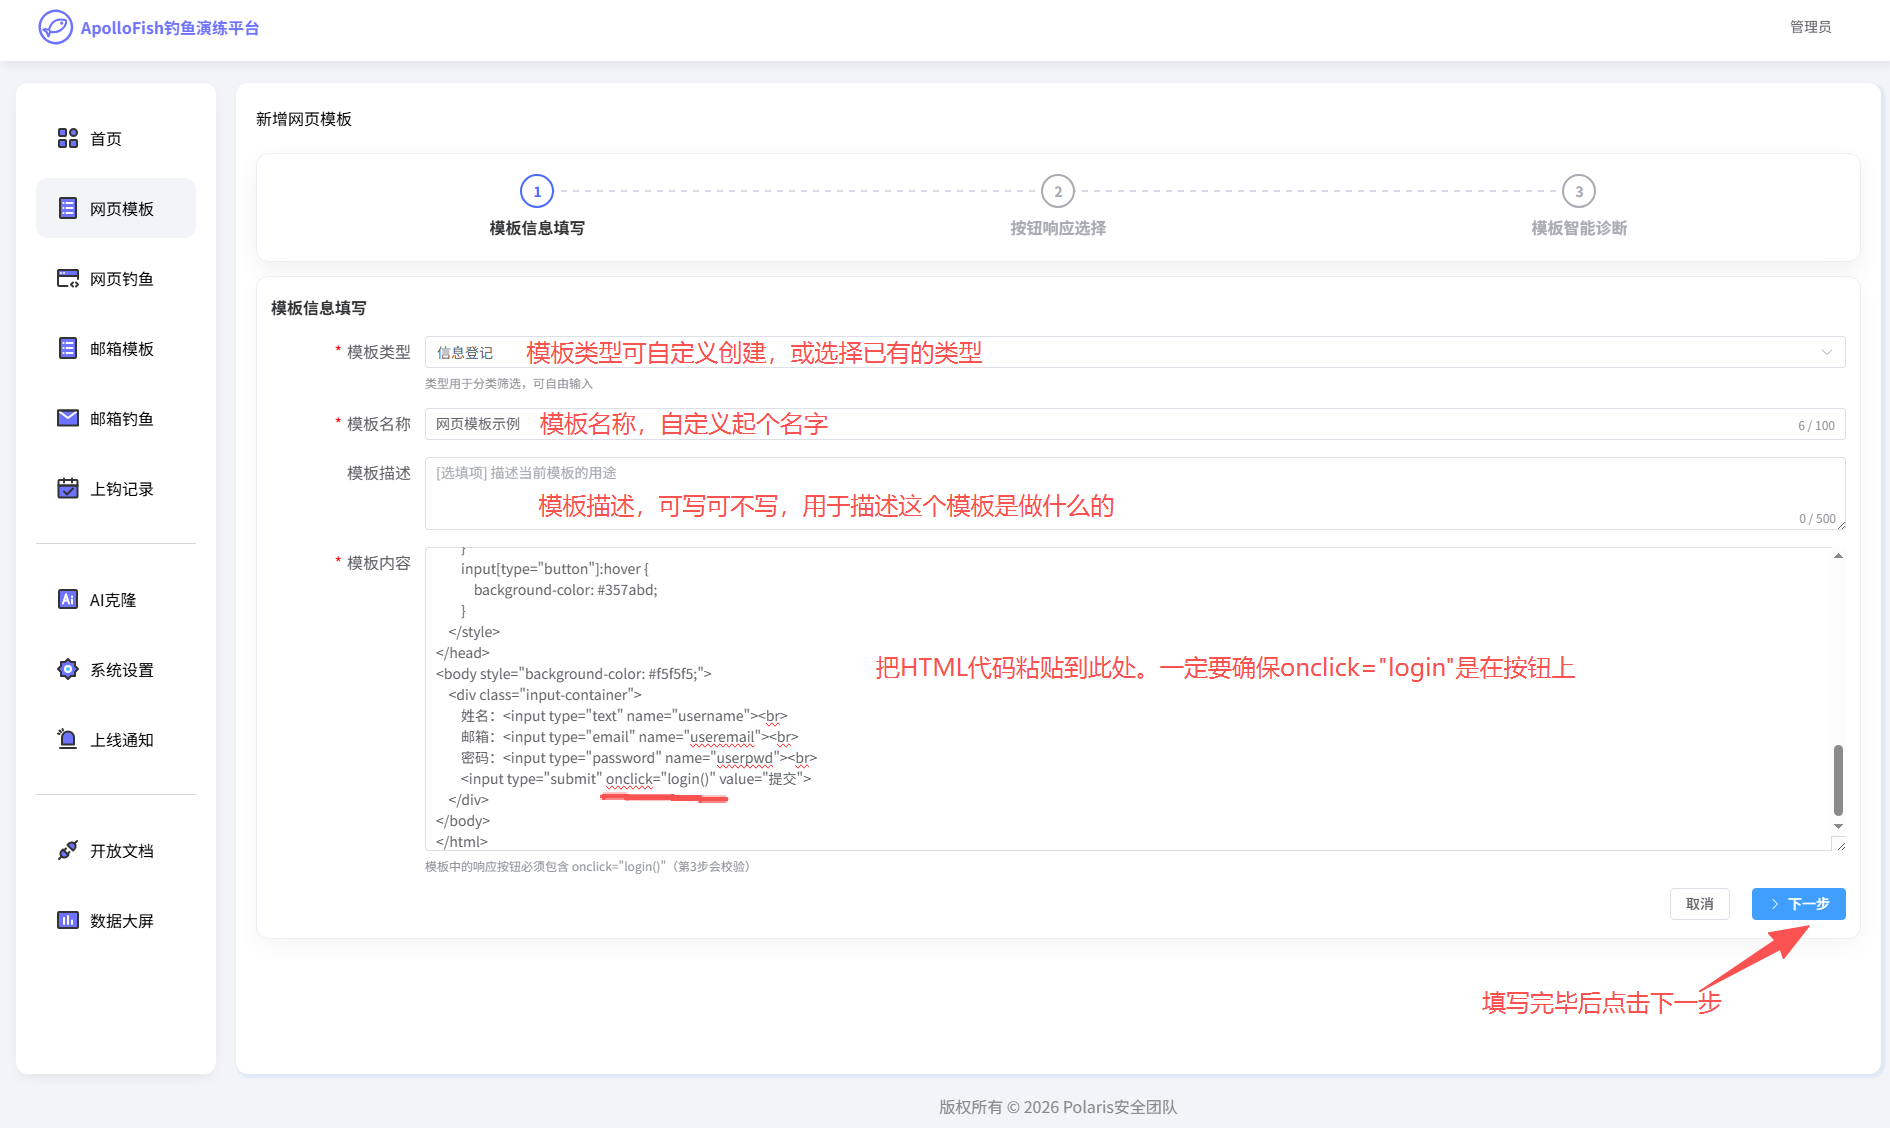Click ApolloFish钓鱼演练平台 title link

[x=170, y=28]
